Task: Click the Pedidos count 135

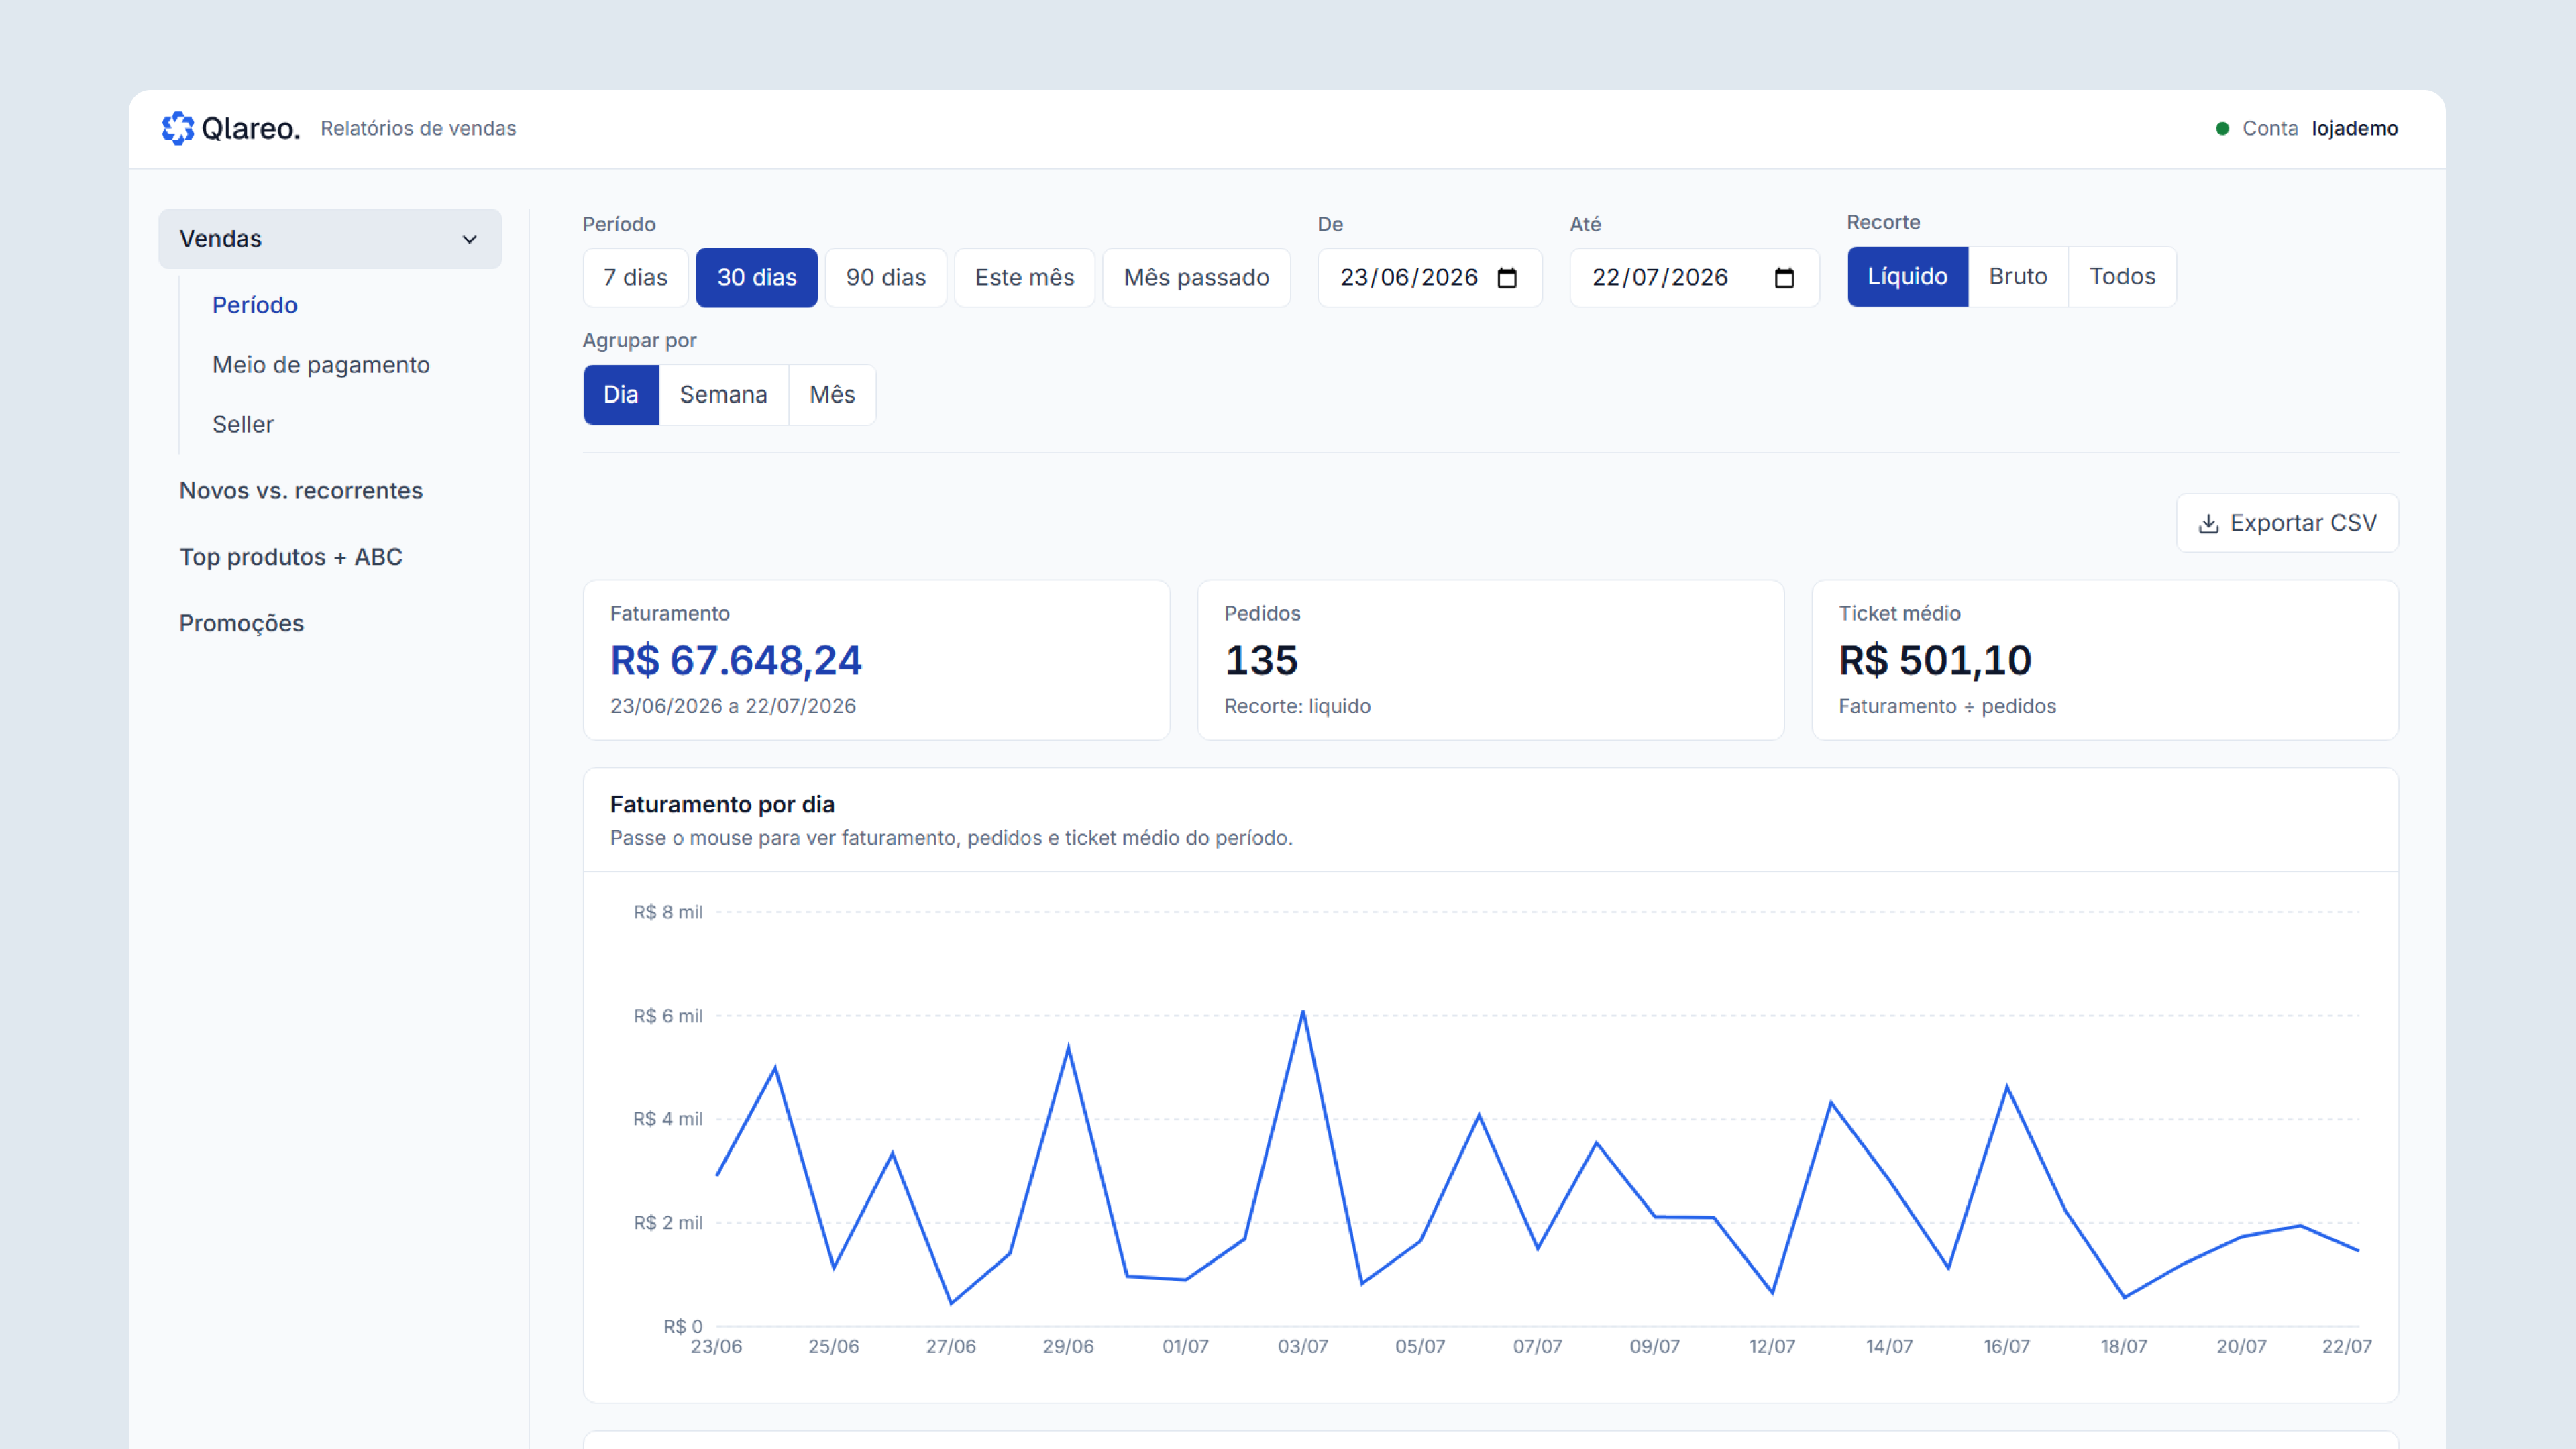Action: point(1261,660)
